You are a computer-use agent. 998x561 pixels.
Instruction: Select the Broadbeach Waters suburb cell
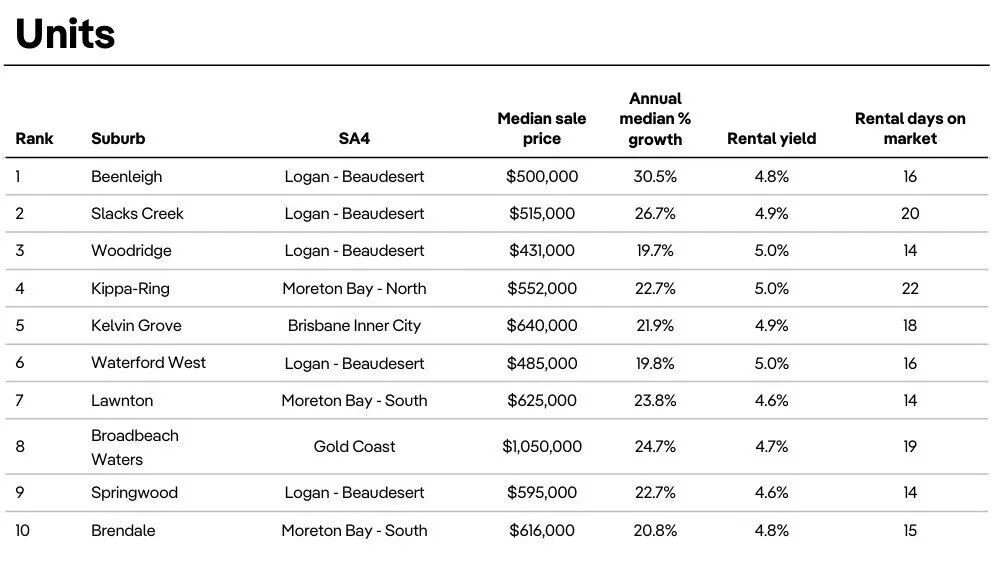[134, 447]
